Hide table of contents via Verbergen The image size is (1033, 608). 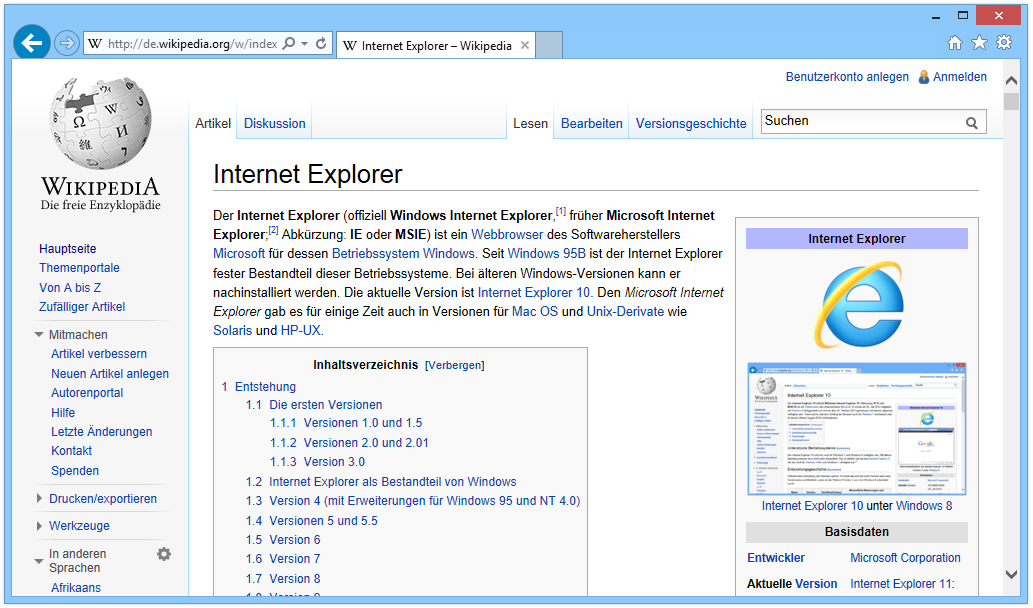(455, 366)
